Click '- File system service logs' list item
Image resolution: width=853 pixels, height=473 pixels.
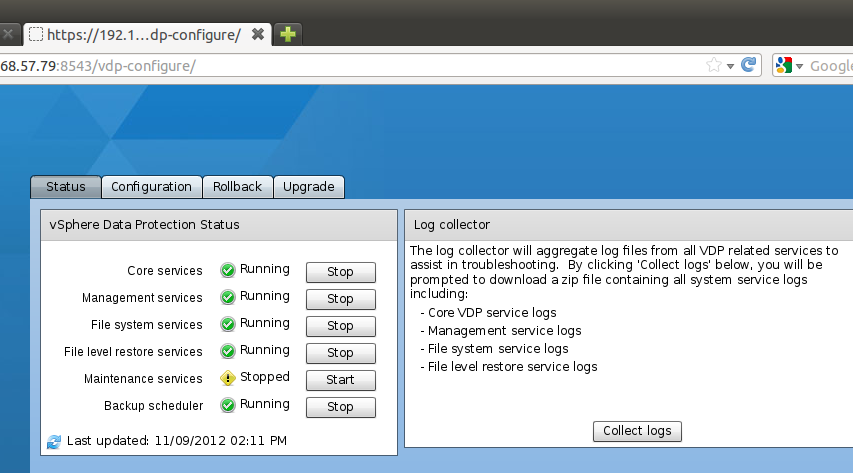click(x=495, y=349)
